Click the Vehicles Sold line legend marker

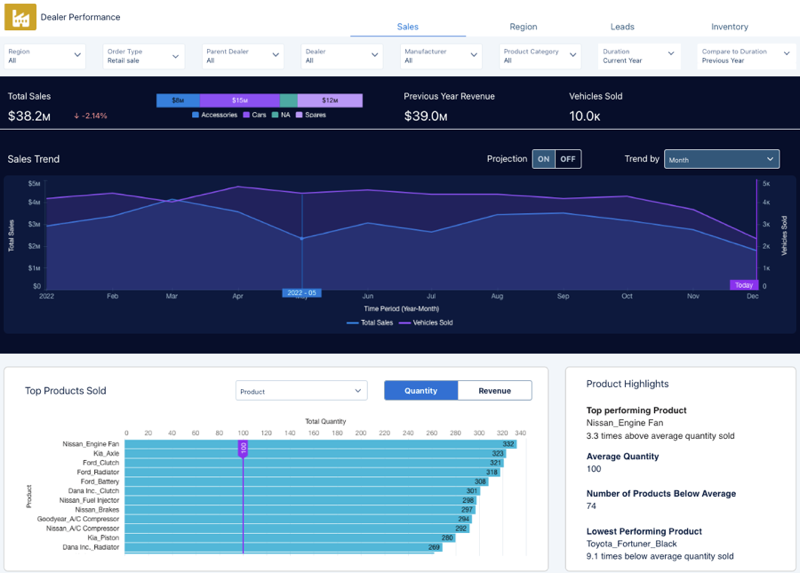point(405,323)
